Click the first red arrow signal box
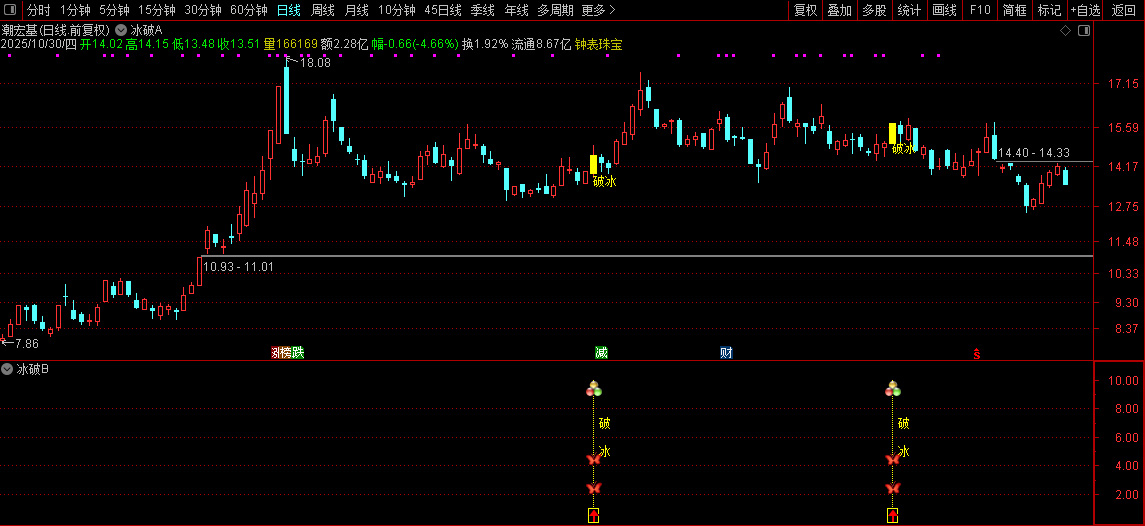 click(594, 516)
